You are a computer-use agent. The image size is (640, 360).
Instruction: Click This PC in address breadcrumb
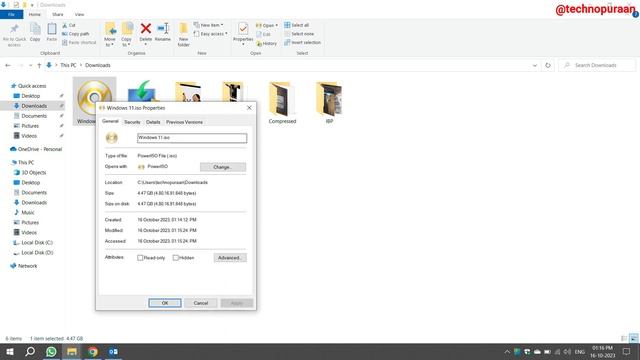68,65
